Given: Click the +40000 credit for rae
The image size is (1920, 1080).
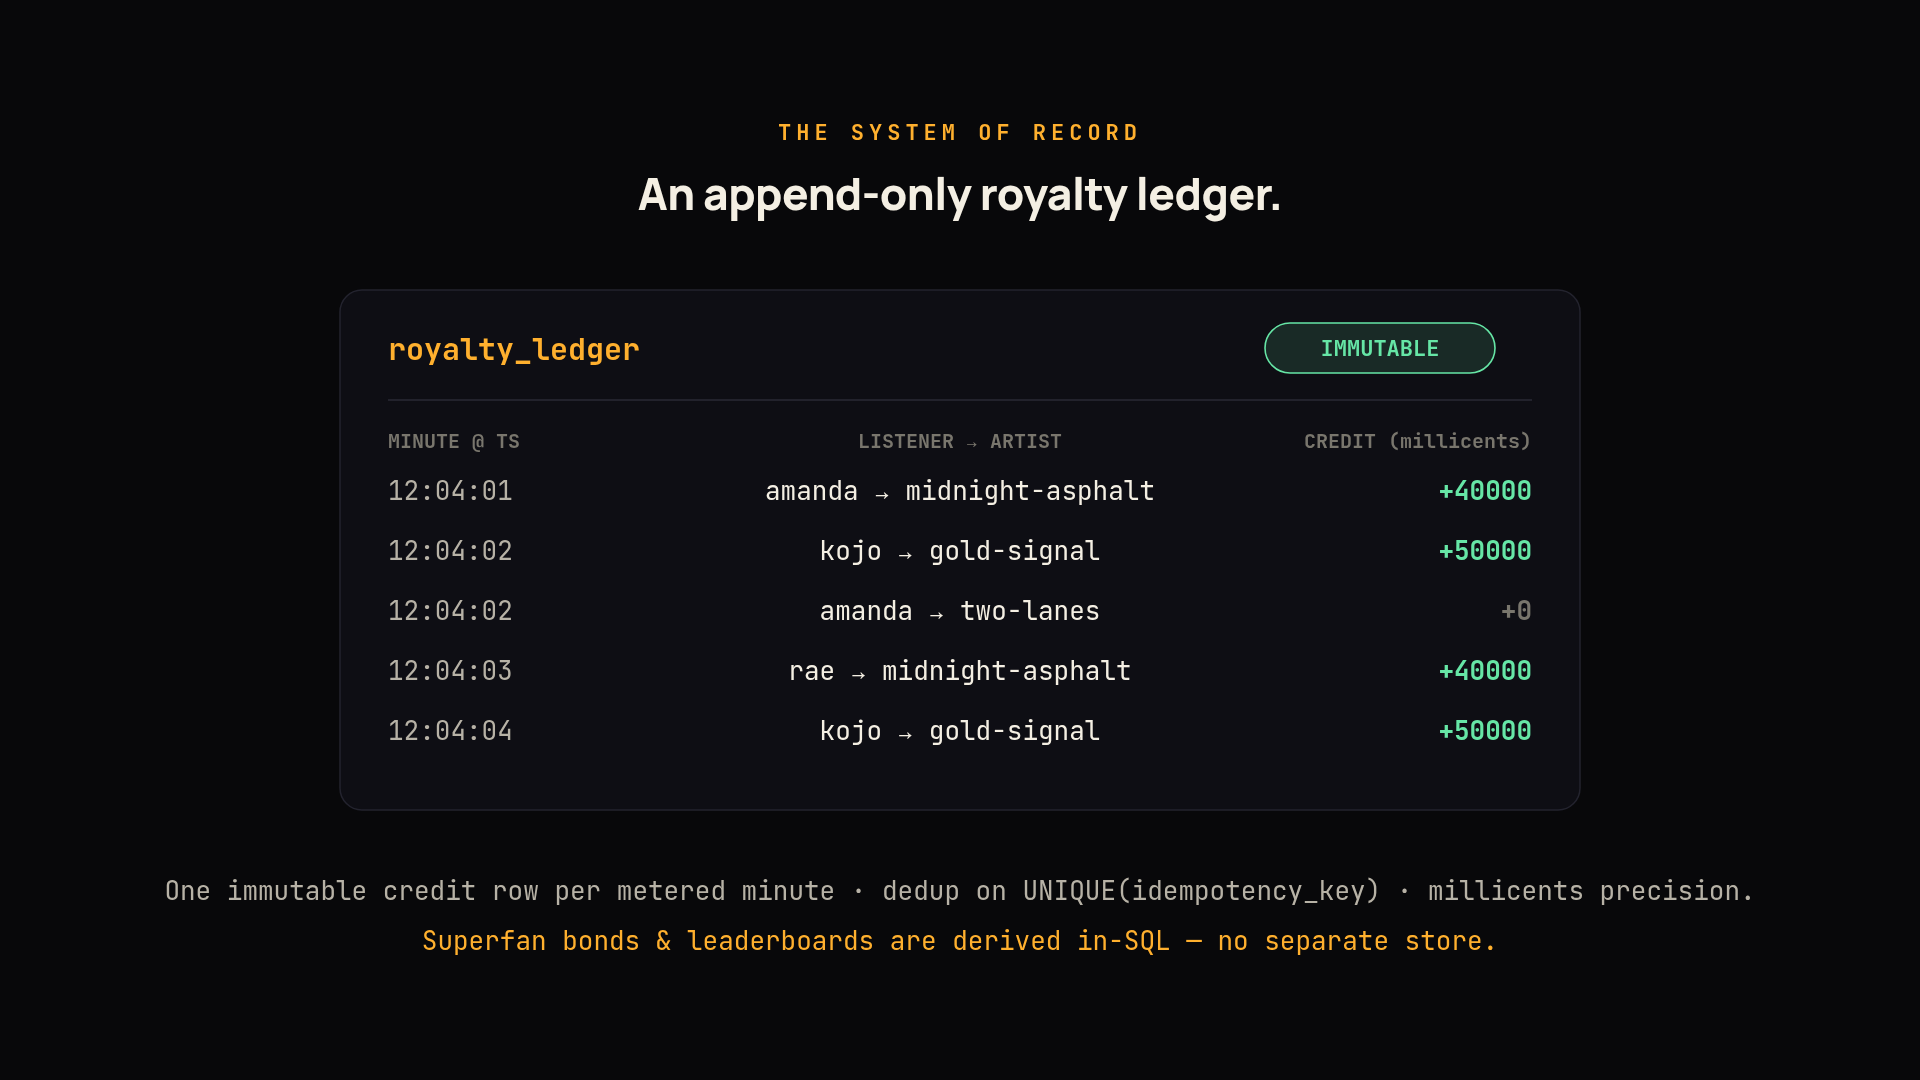Looking at the screenshot, I should tap(1485, 671).
